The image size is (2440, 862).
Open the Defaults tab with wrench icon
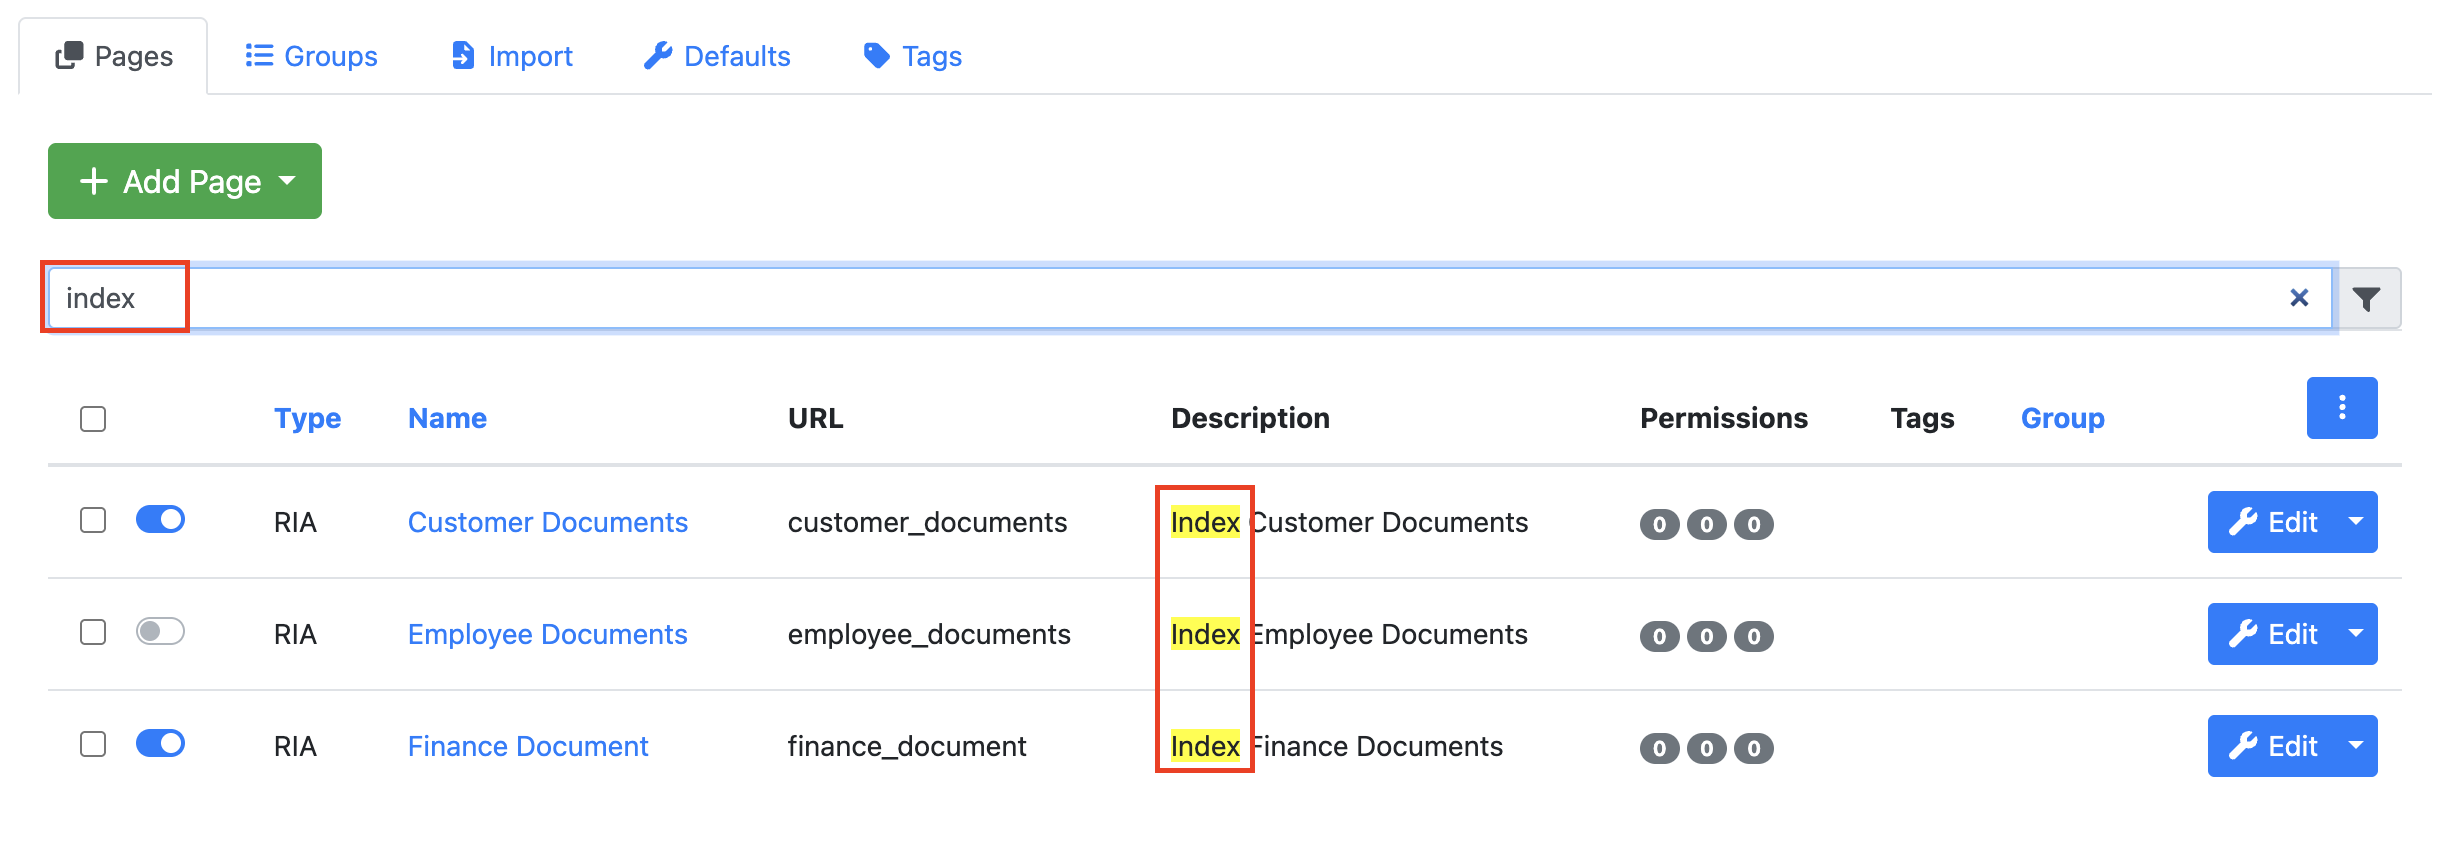pos(717,56)
